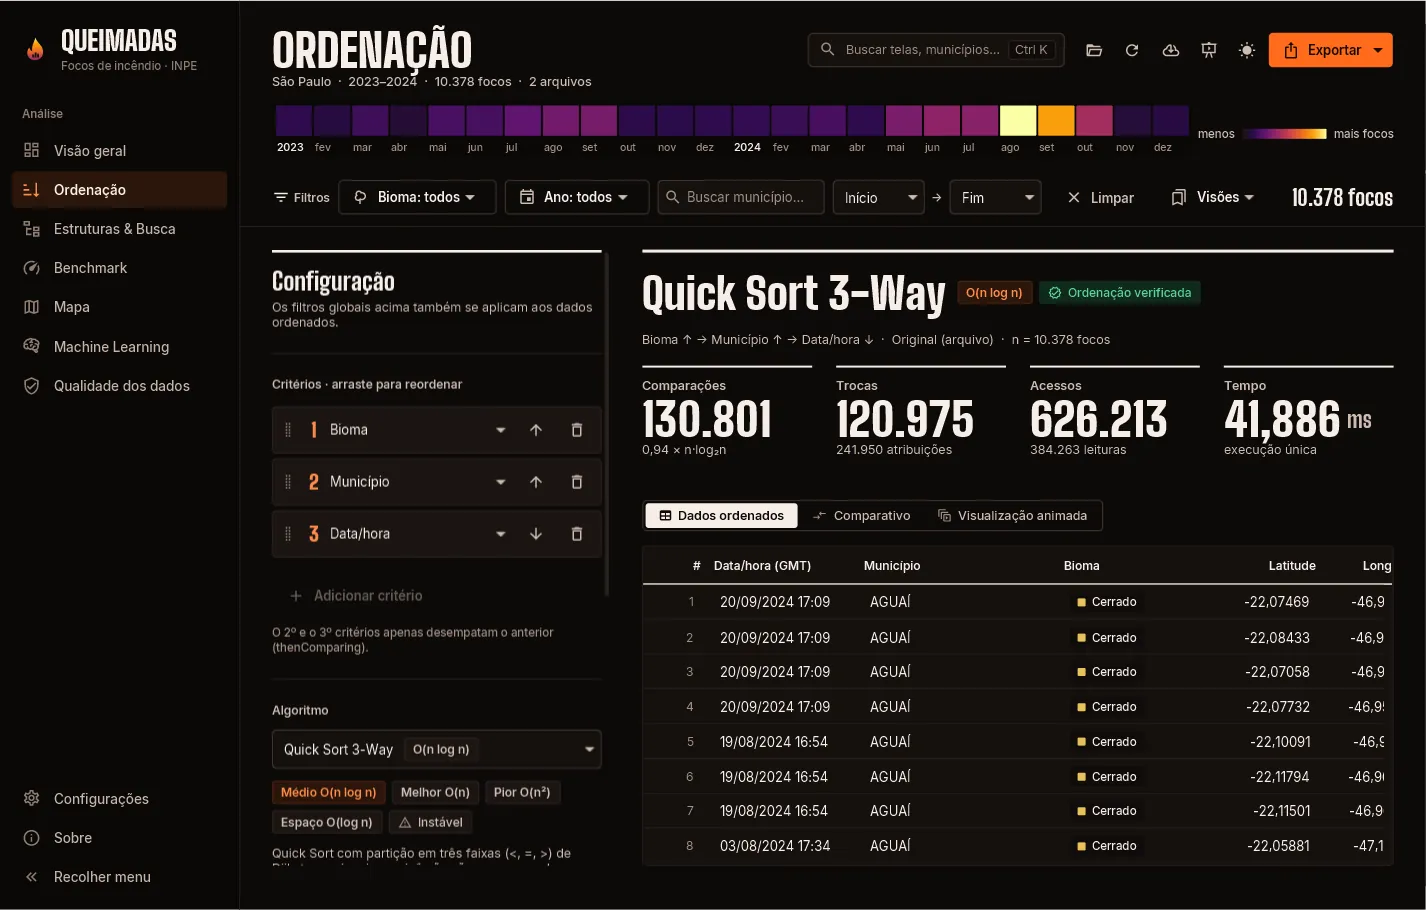Expand the Exportar dropdown arrow

point(1378,50)
